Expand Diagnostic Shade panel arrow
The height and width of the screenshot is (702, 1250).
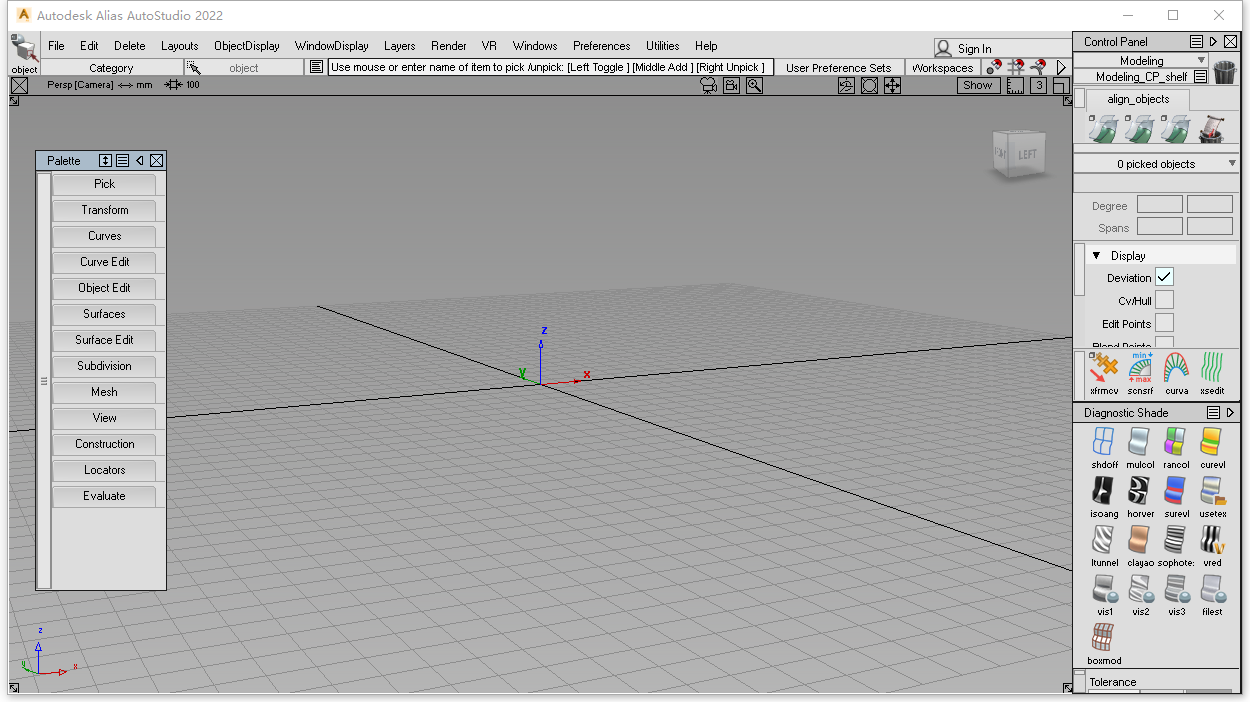1230,413
